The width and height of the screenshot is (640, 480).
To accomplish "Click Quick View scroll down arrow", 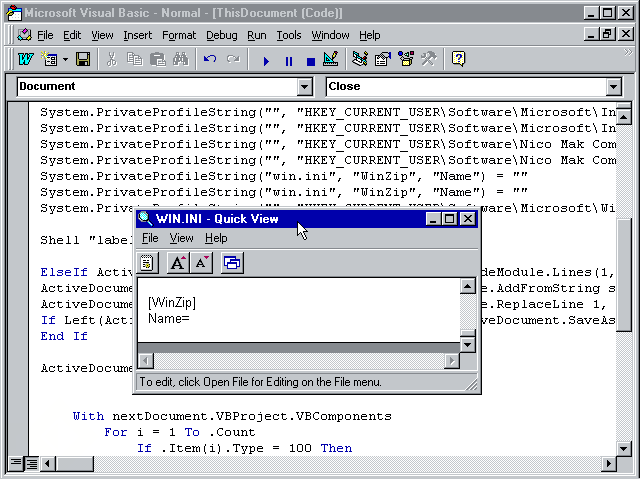I will click(x=467, y=345).
